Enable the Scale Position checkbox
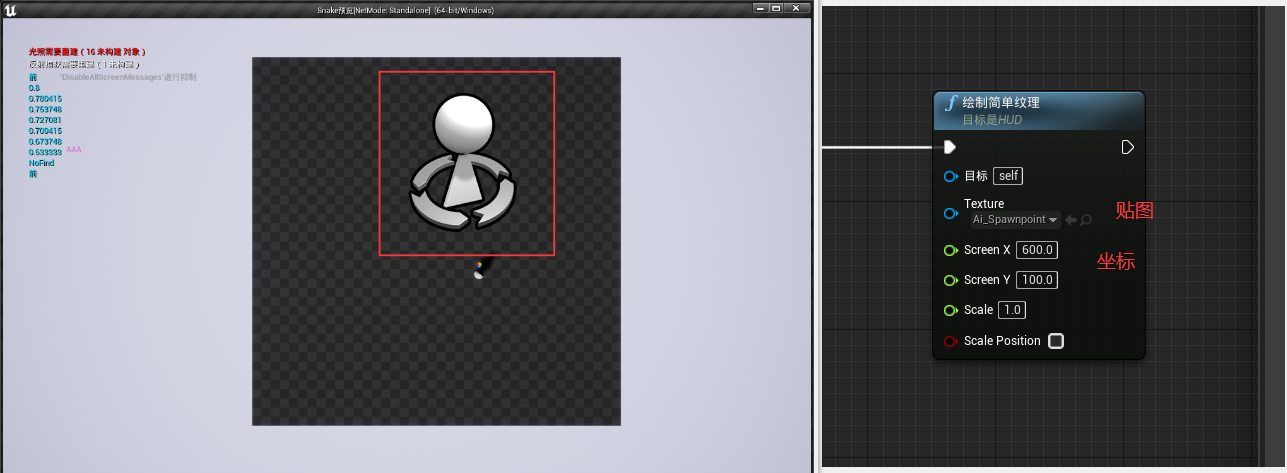The width and height of the screenshot is (1287, 473). point(1056,341)
